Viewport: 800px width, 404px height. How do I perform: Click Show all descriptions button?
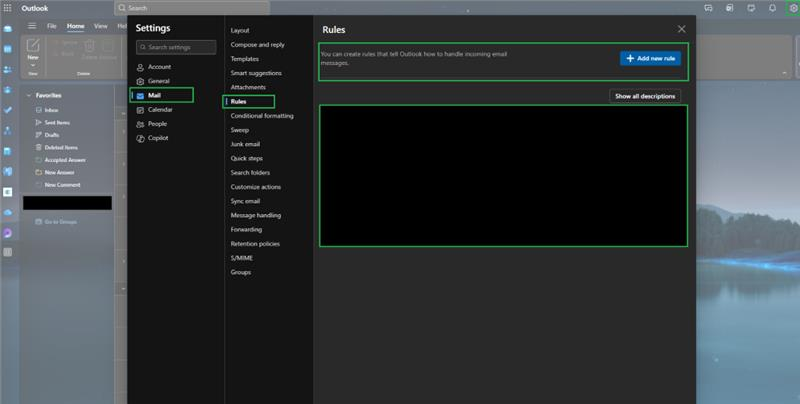644,96
